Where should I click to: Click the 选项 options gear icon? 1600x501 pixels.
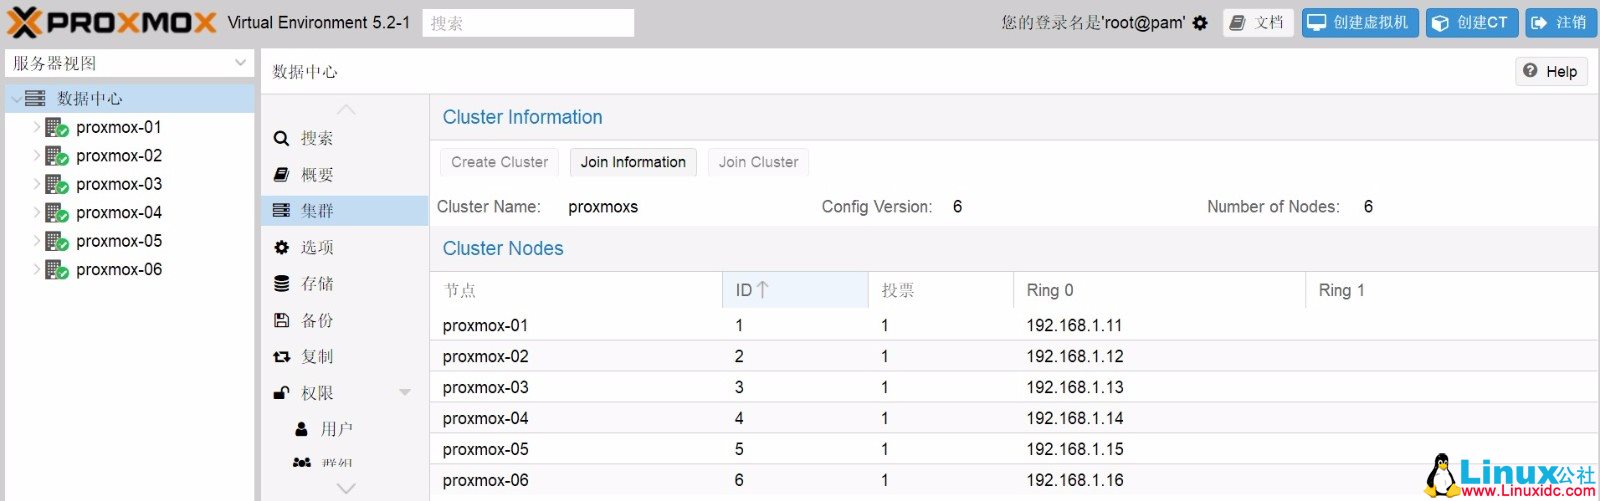pyautogui.click(x=282, y=248)
